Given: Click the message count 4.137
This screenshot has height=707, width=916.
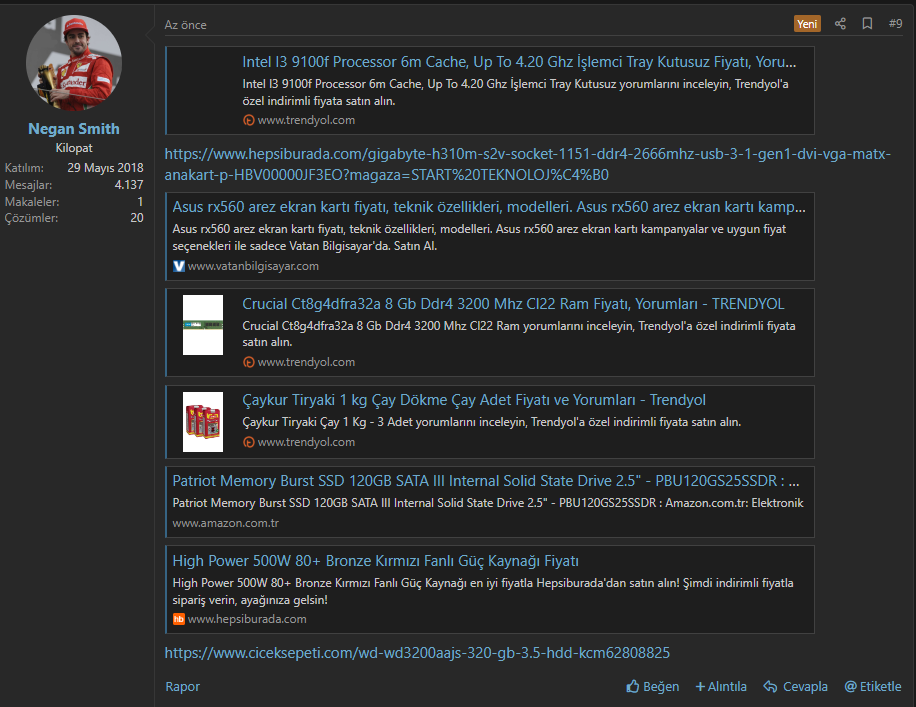Looking at the screenshot, I should [x=129, y=185].
